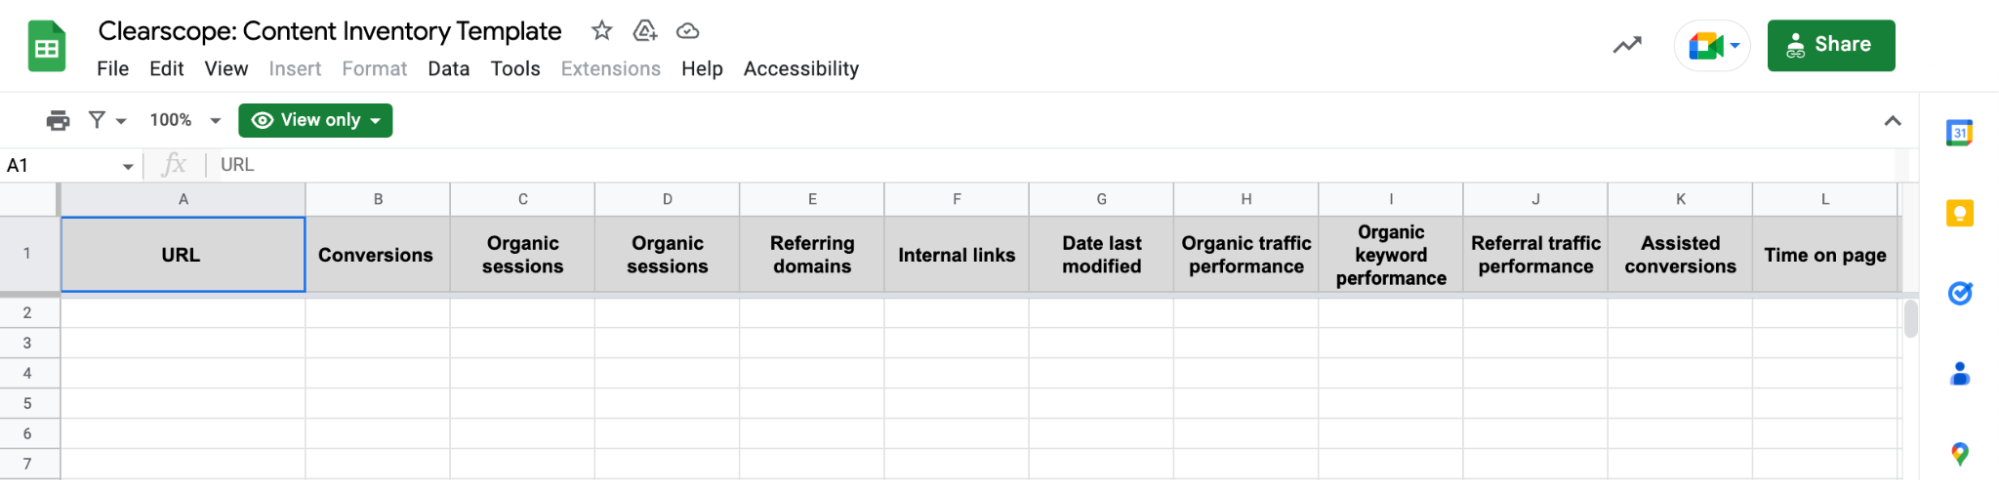Open the Google Maps side panel icon
1999x481 pixels.
pos(1959,454)
